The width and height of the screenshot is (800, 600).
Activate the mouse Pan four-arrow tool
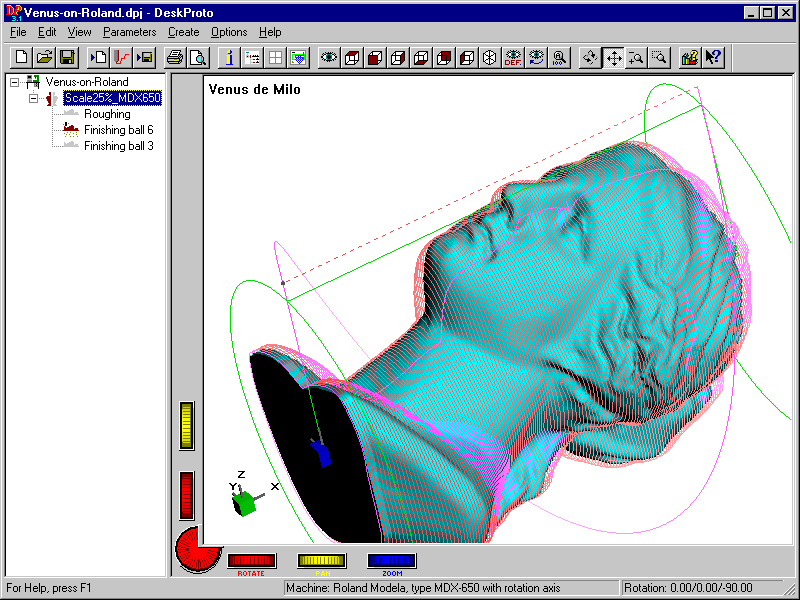[613, 57]
